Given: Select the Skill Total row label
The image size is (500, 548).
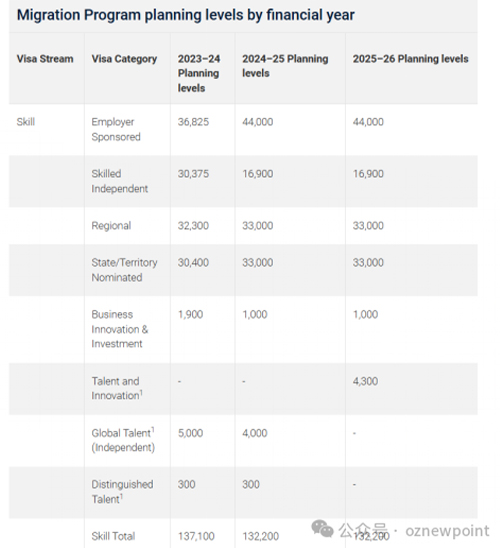Looking at the screenshot, I should 113,536.
